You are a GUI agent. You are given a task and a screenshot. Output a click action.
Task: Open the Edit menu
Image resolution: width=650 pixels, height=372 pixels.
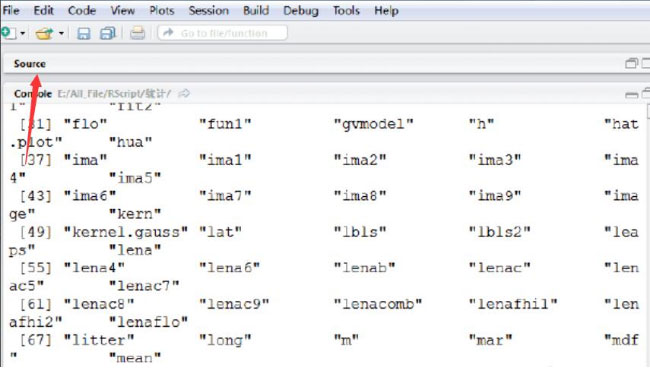click(x=44, y=10)
